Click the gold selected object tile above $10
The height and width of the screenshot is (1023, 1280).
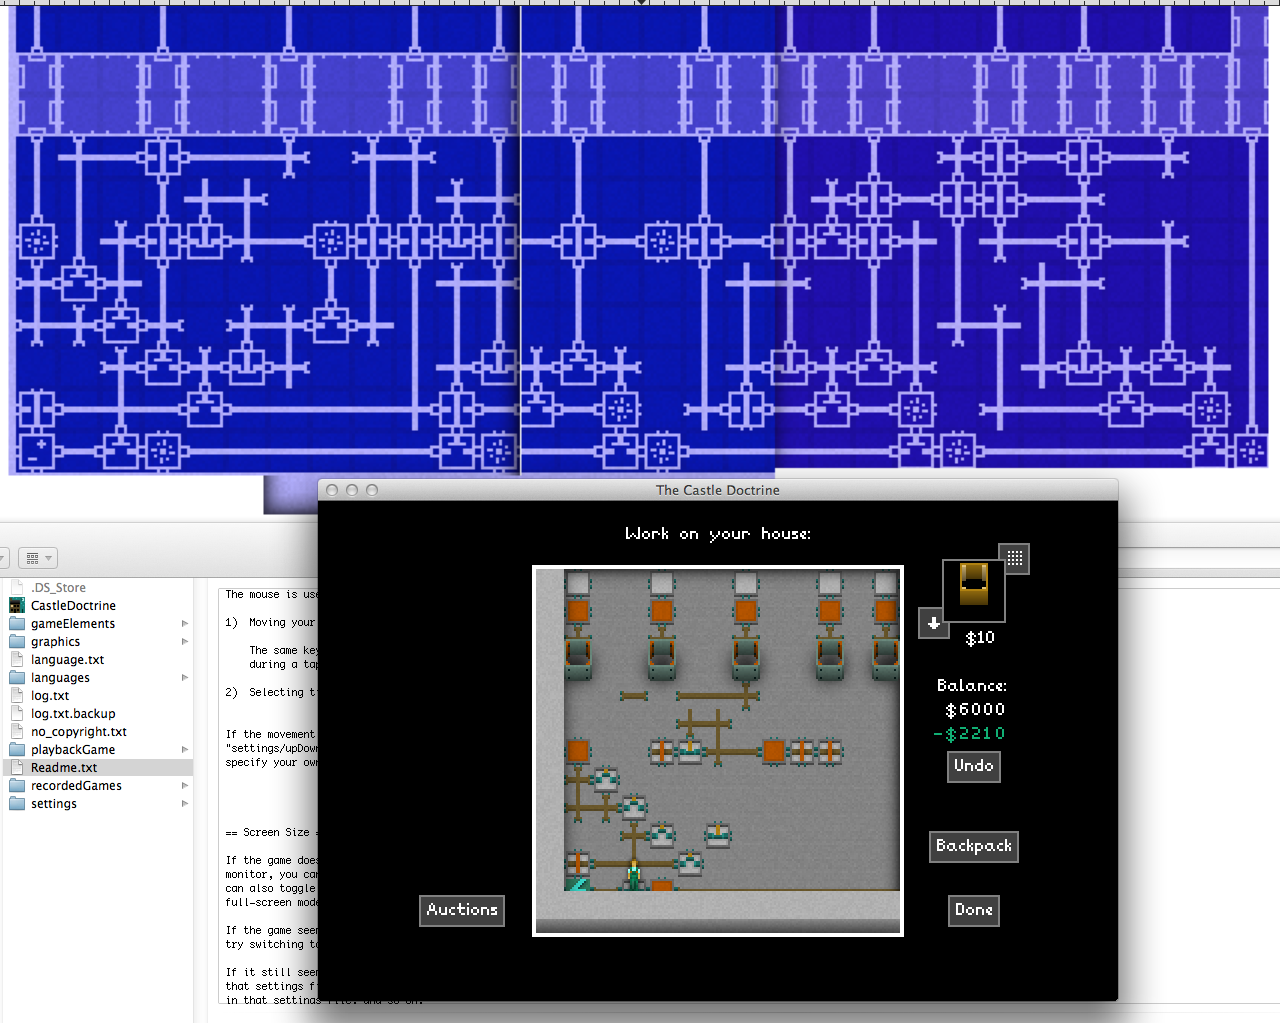[974, 591]
